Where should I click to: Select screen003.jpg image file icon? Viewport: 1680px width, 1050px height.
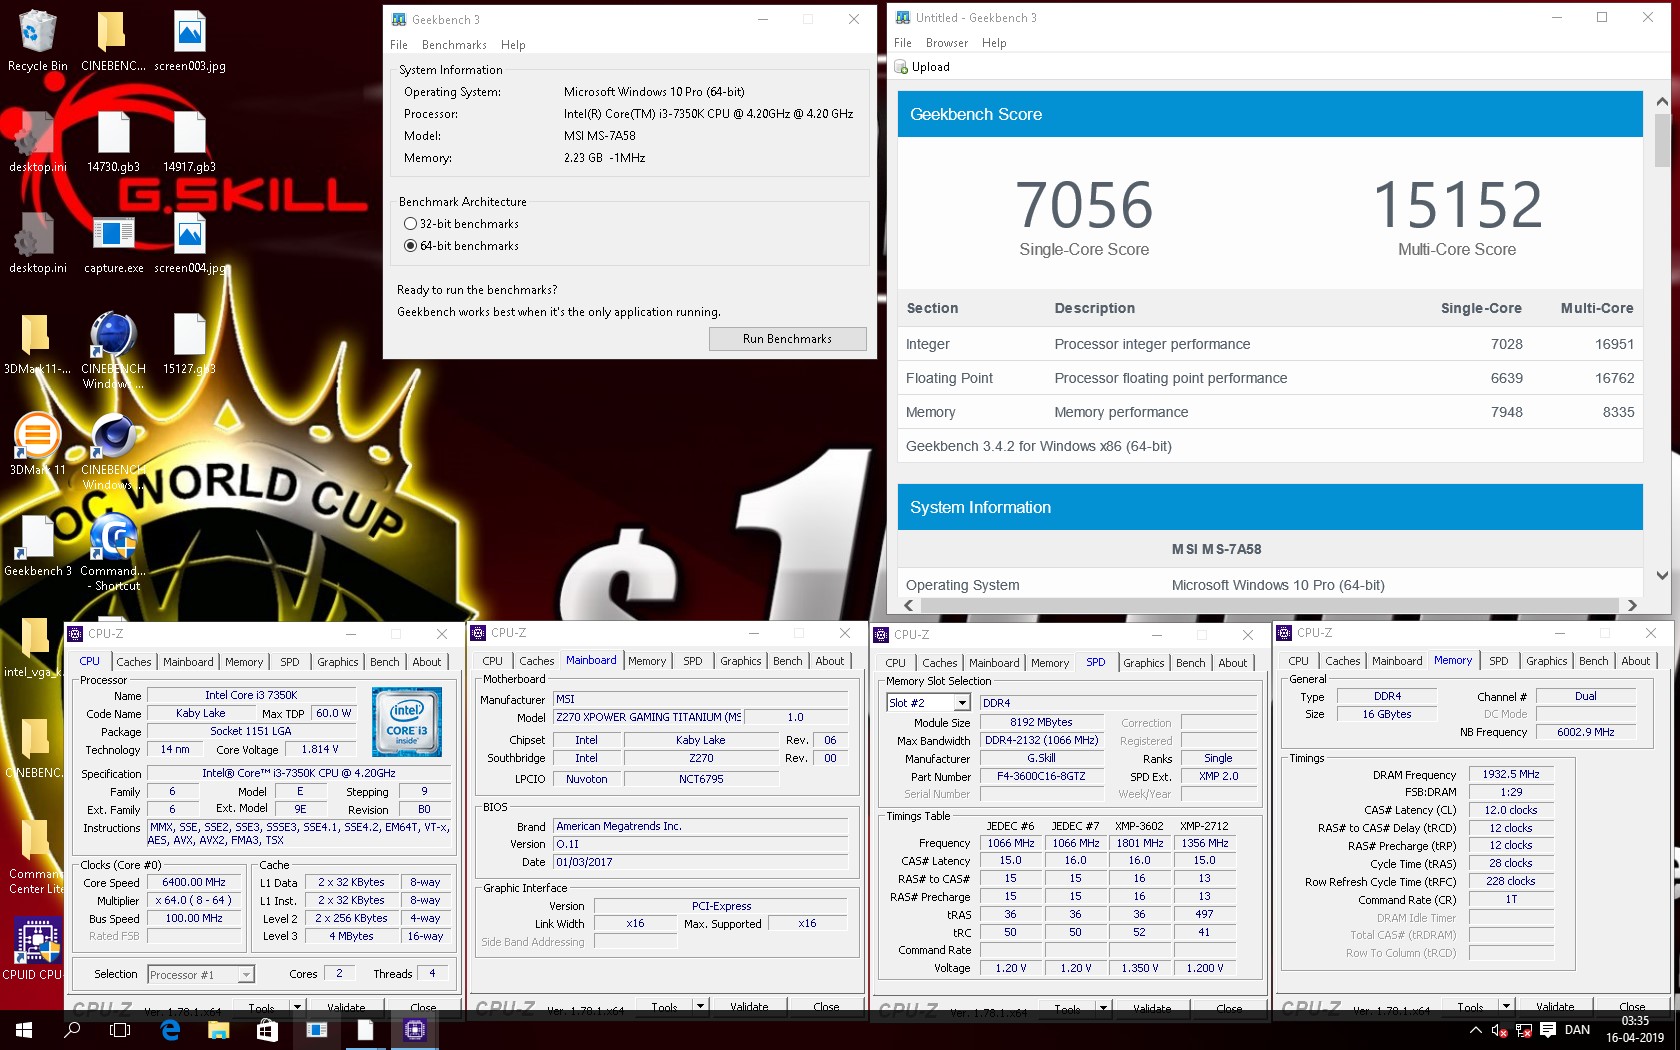(x=190, y=41)
